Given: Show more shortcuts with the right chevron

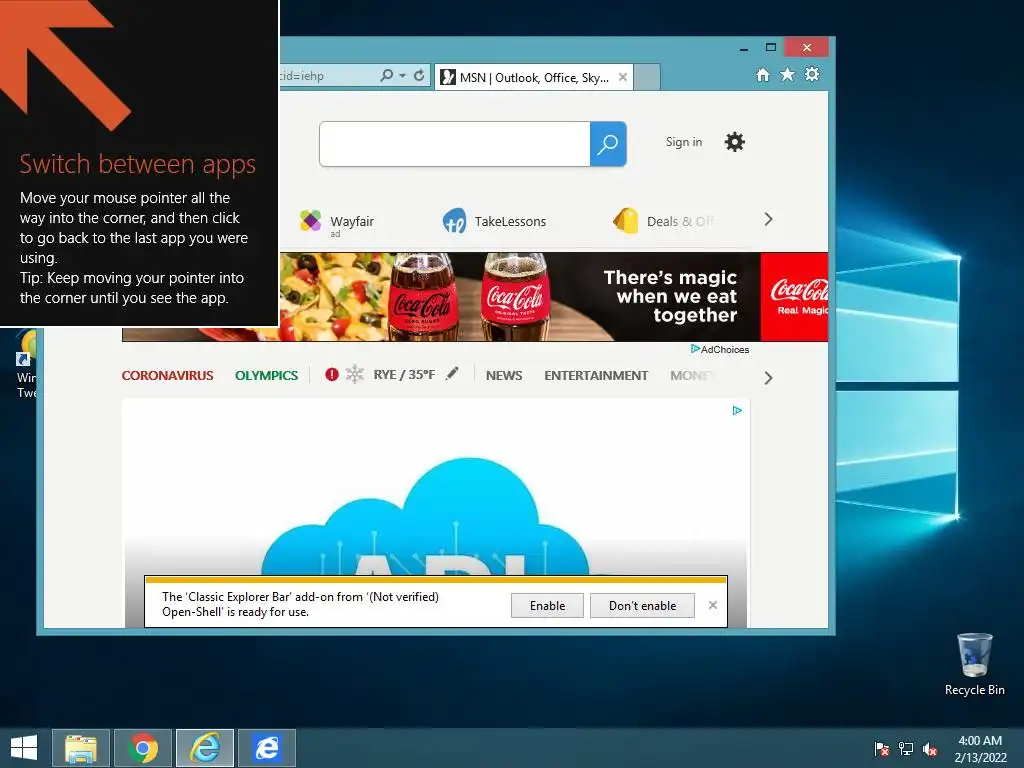Looking at the screenshot, I should pyautogui.click(x=769, y=219).
